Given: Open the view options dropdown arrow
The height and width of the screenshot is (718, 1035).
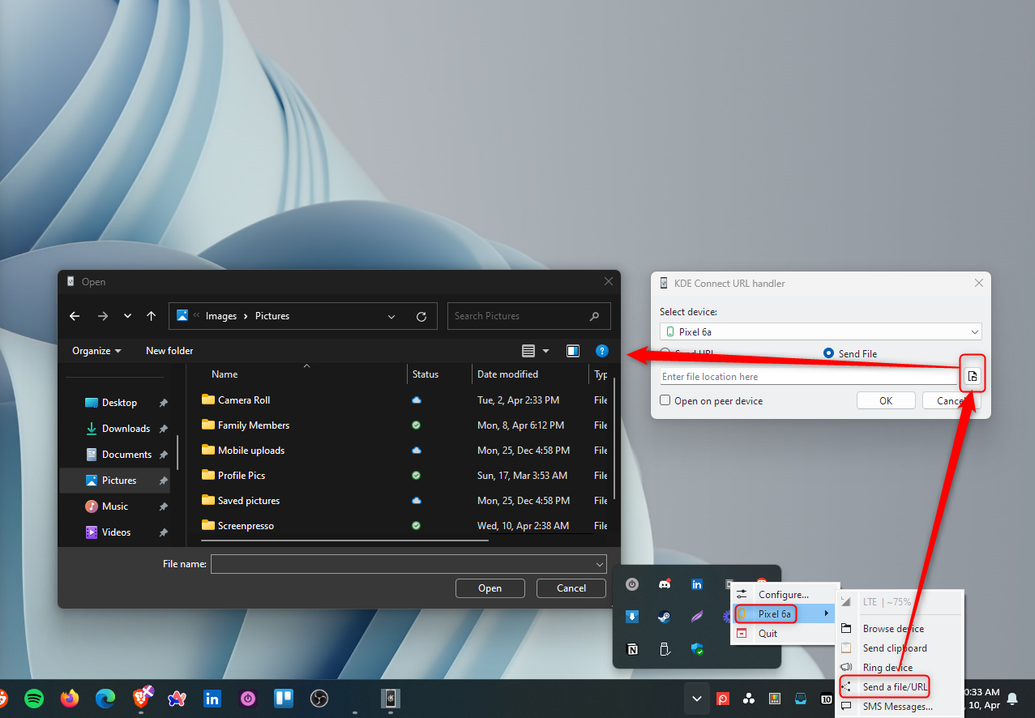Looking at the screenshot, I should pyautogui.click(x=546, y=351).
